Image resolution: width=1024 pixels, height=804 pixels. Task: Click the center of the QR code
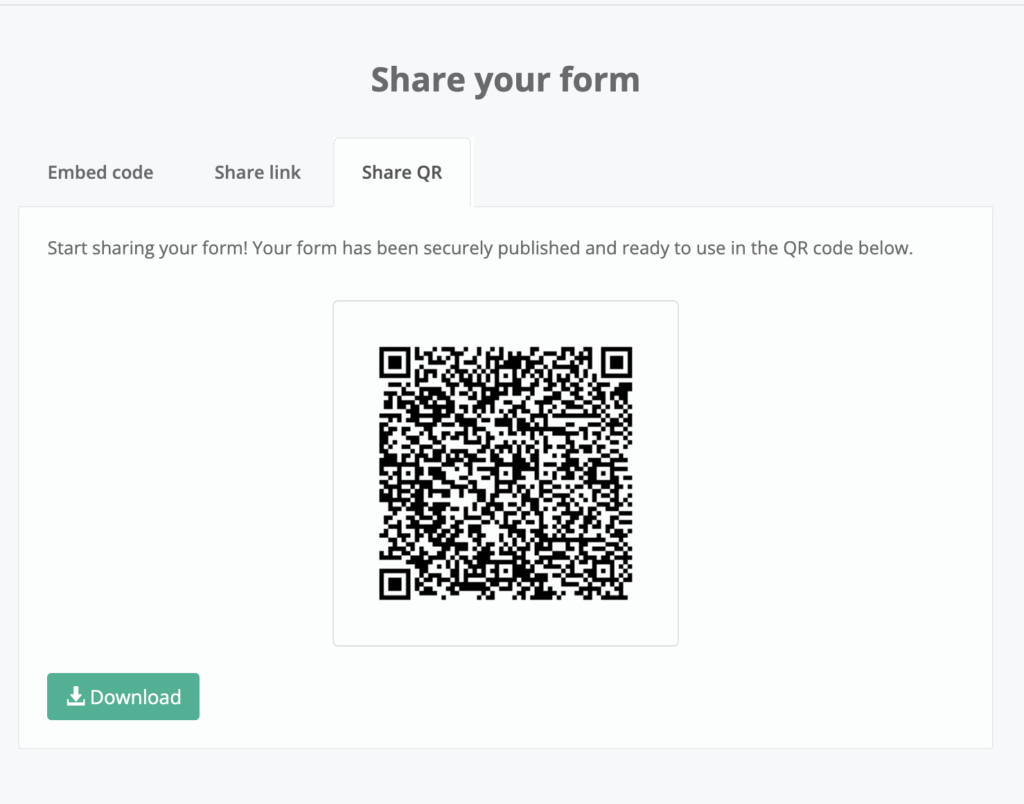click(506, 473)
